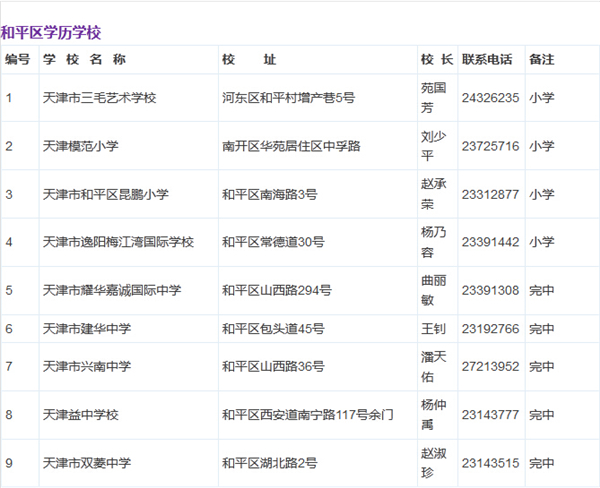Viewport: 600px width, 488px height.
Task: Click the 编号 column header
Action: click(x=18, y=59)
